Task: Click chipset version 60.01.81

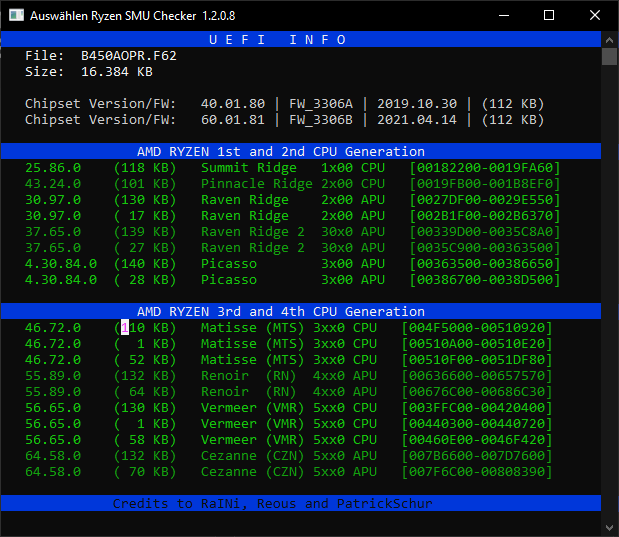Action: pos(233,120)
